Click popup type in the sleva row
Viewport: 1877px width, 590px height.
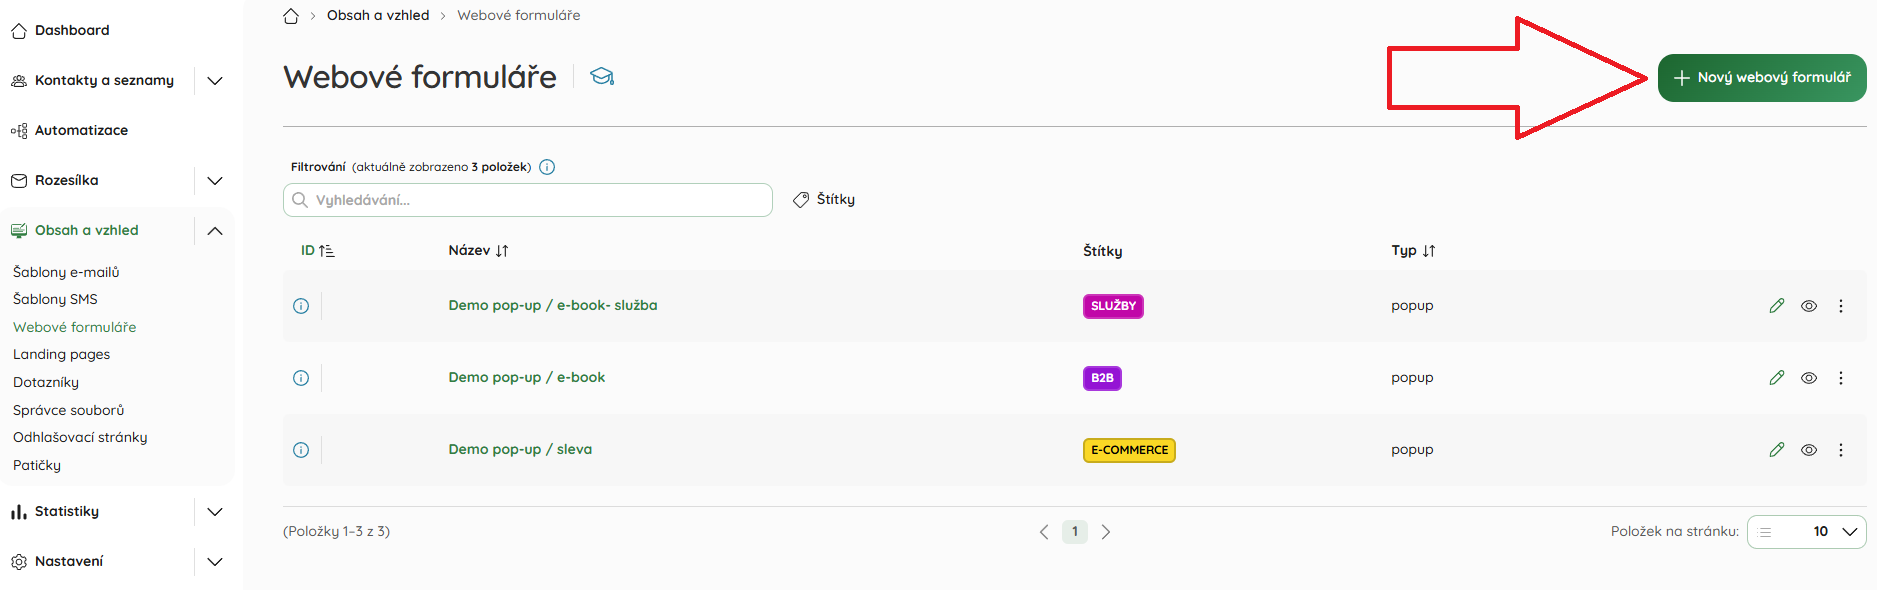[x=1412, y=450]
